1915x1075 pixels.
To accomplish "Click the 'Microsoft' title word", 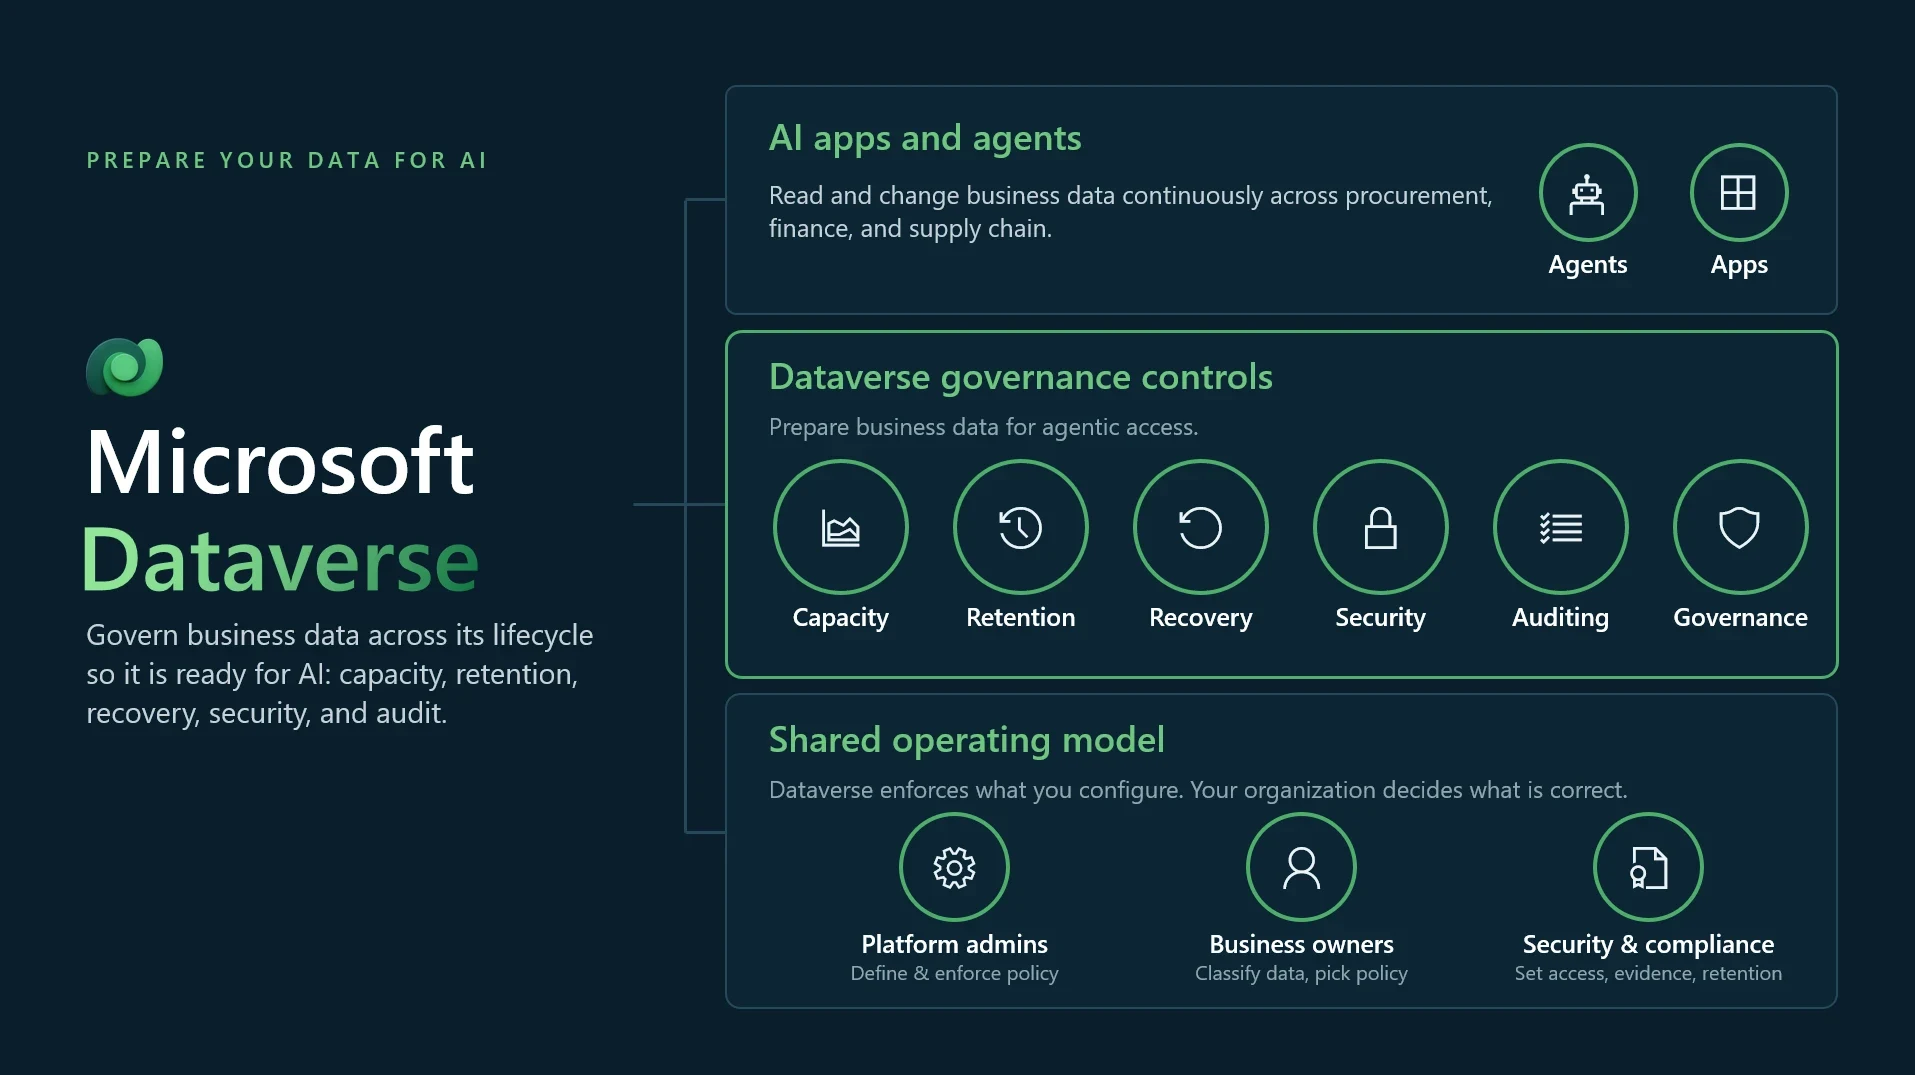I will (x=280, y=461).
